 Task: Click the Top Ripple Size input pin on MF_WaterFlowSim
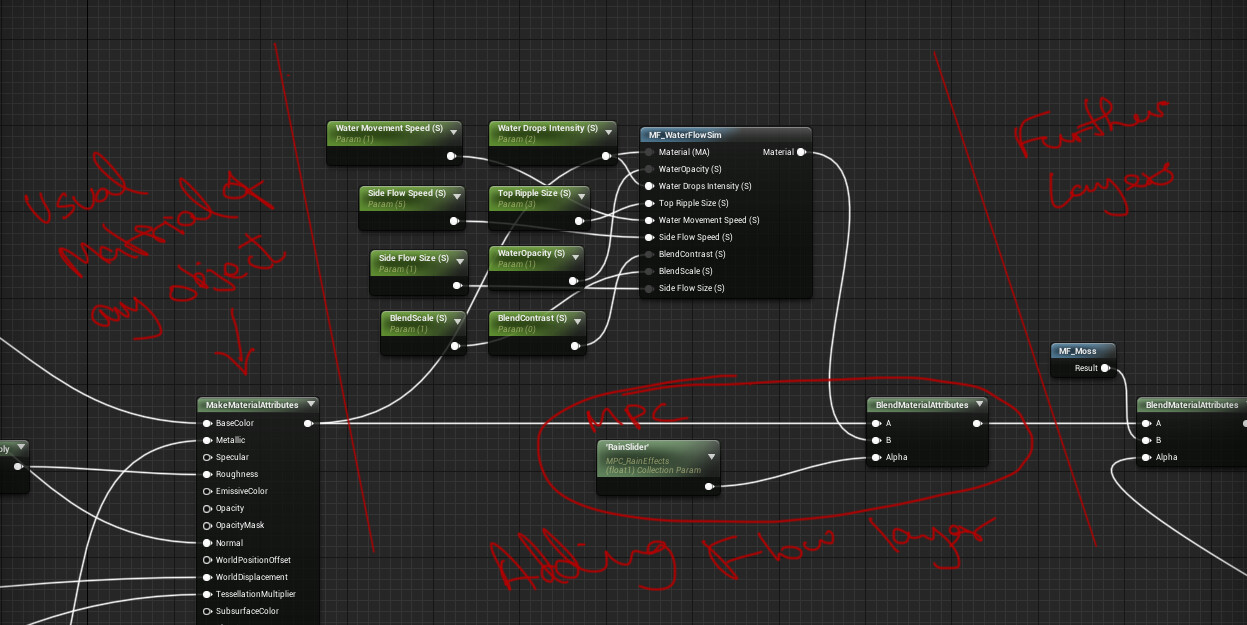click(x=649, y=203)
